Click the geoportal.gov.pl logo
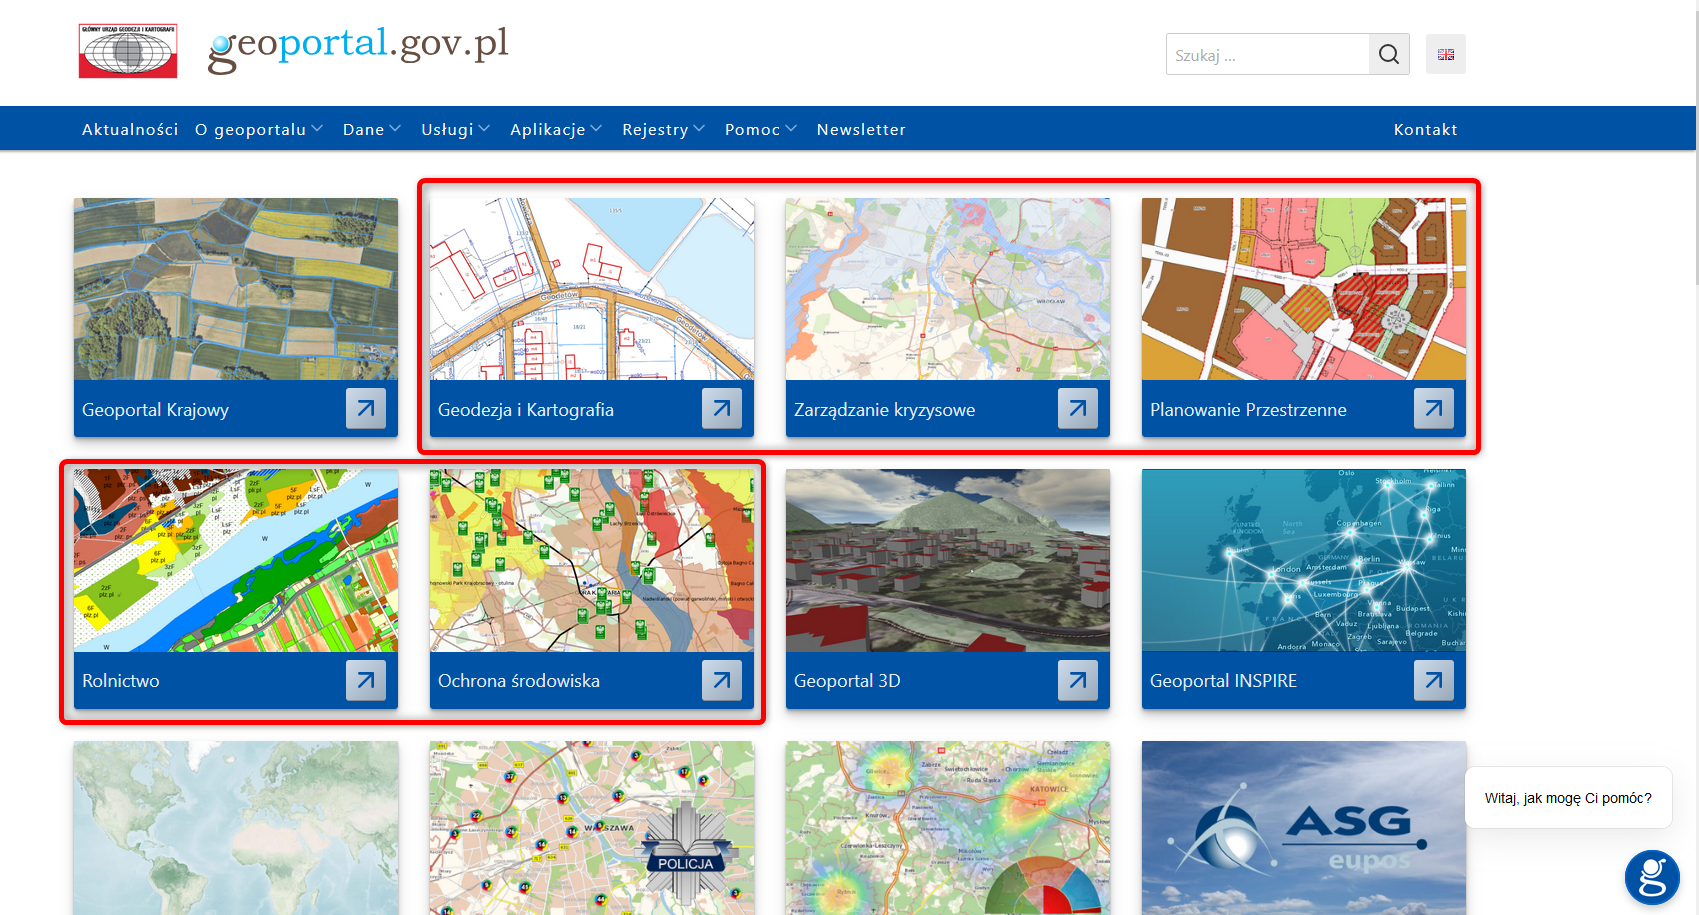 [x=358, y=47]
